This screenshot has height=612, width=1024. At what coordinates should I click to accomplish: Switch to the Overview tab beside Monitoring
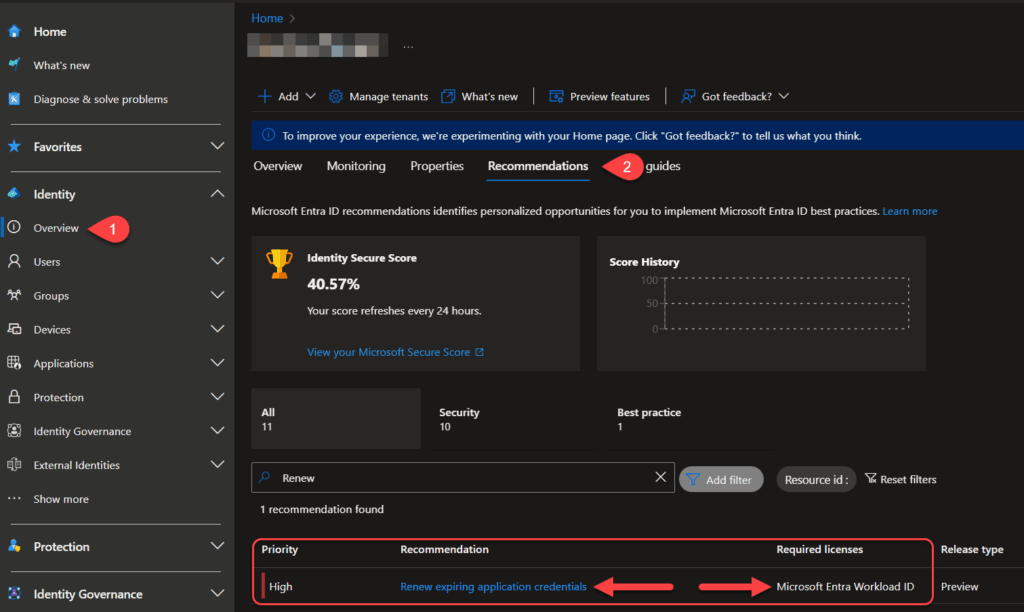pyautogui.click(x=278, y=166)
